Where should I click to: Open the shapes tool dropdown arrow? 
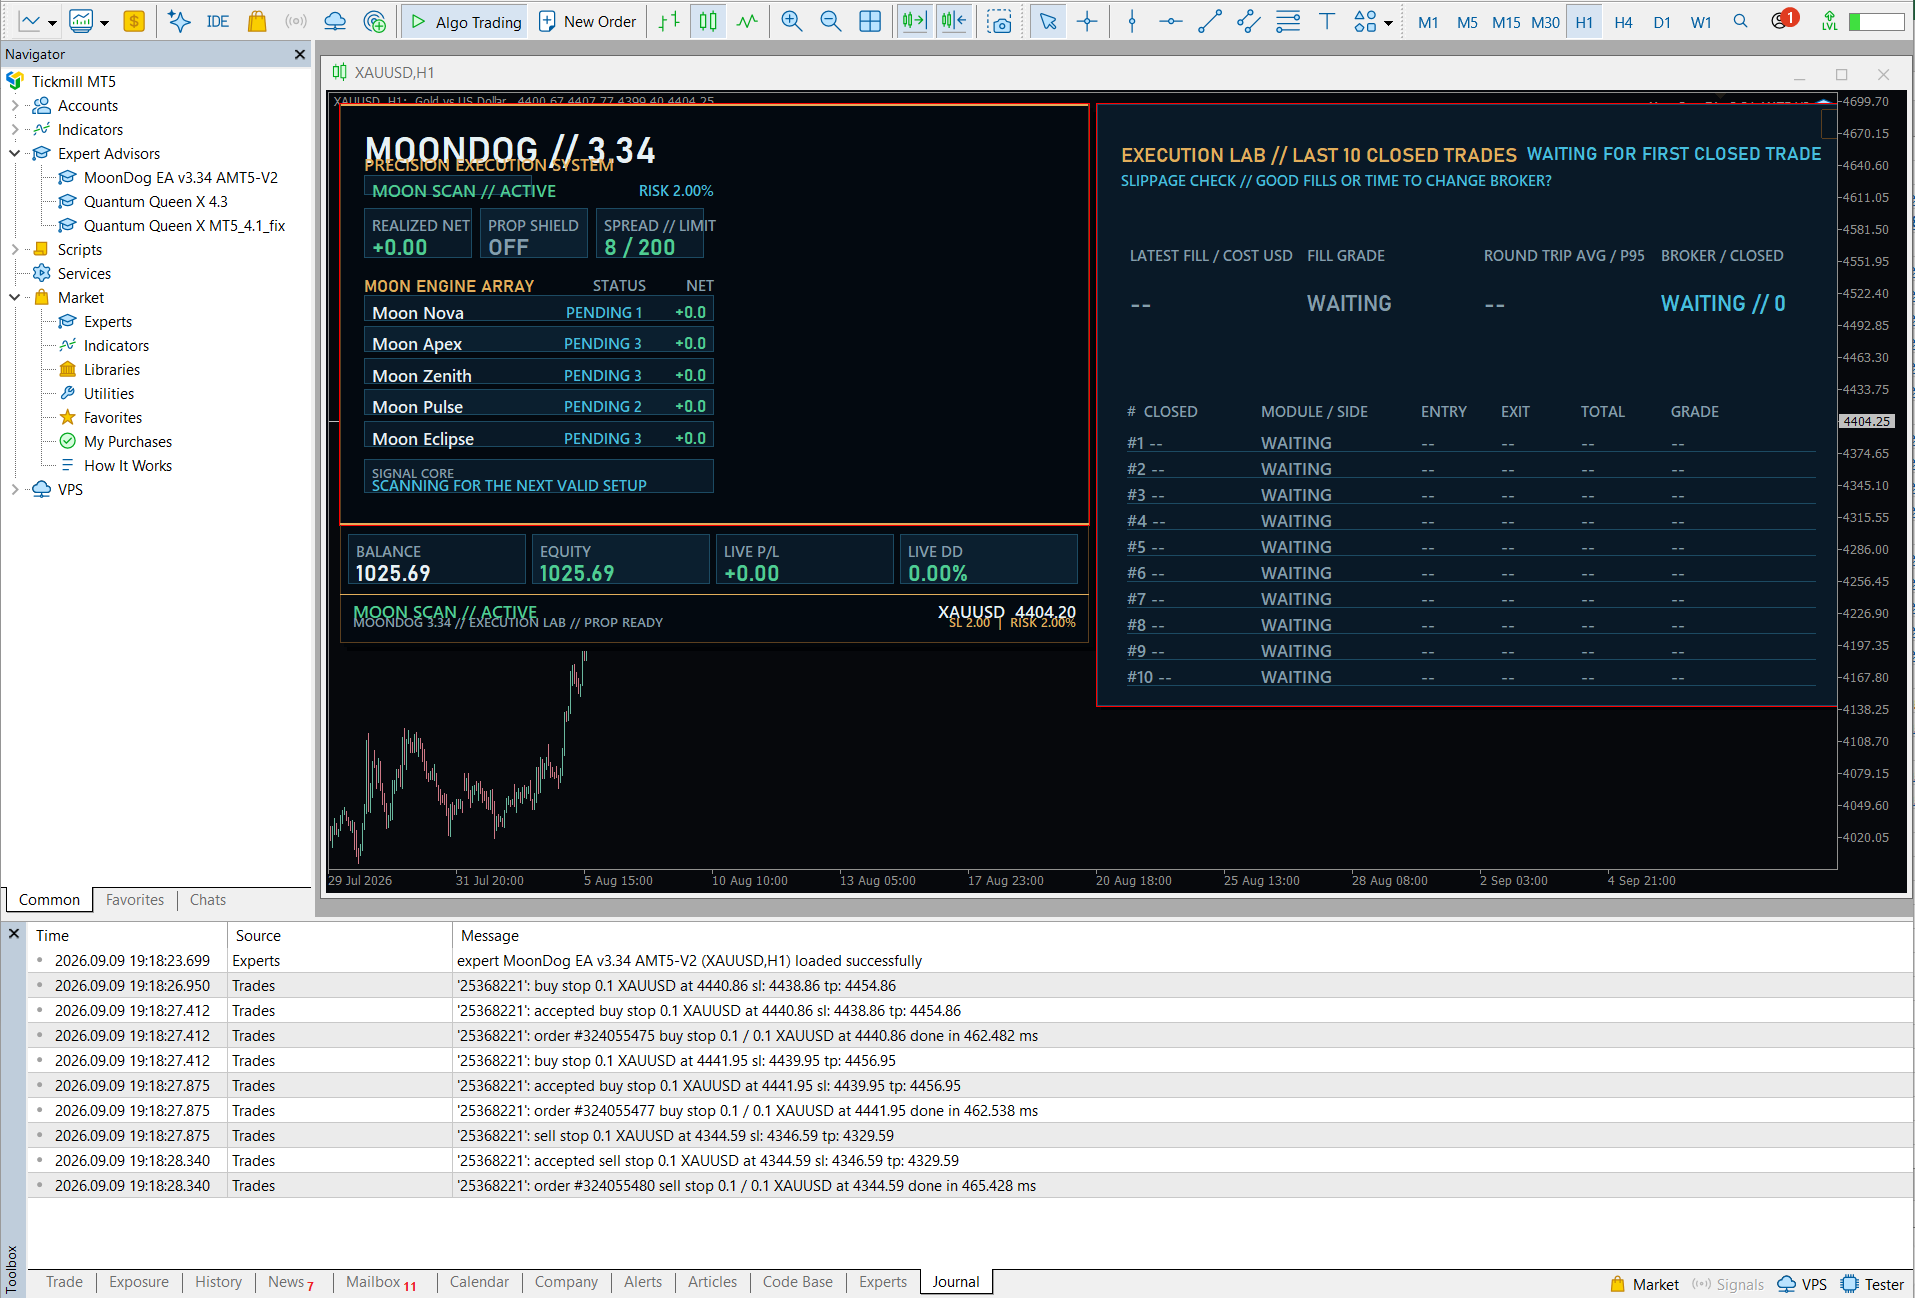pyautogui.click(x=1388, y=22)
